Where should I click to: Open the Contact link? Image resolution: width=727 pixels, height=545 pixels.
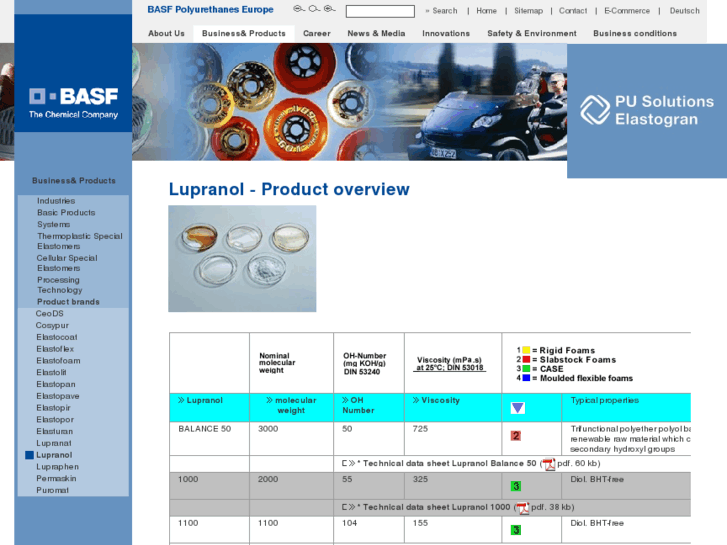coord(573,11)
